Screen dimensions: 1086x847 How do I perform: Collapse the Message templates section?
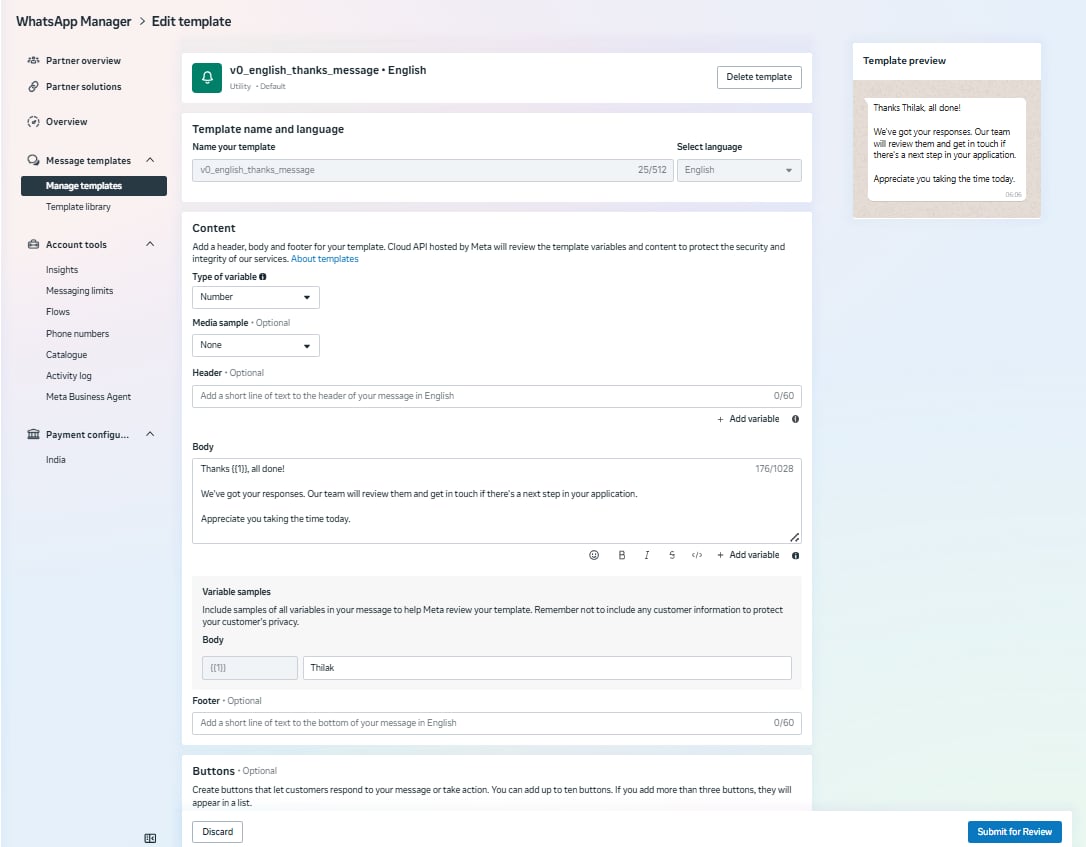coord(150,160)
